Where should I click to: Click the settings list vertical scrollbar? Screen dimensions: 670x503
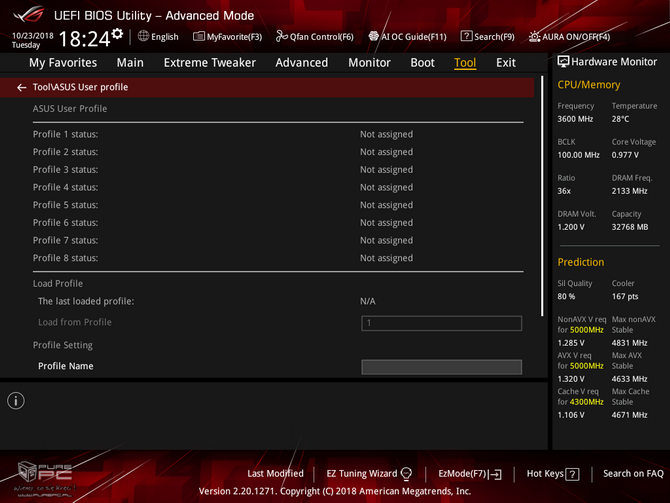pyautogui.click(x=542, y=196)
